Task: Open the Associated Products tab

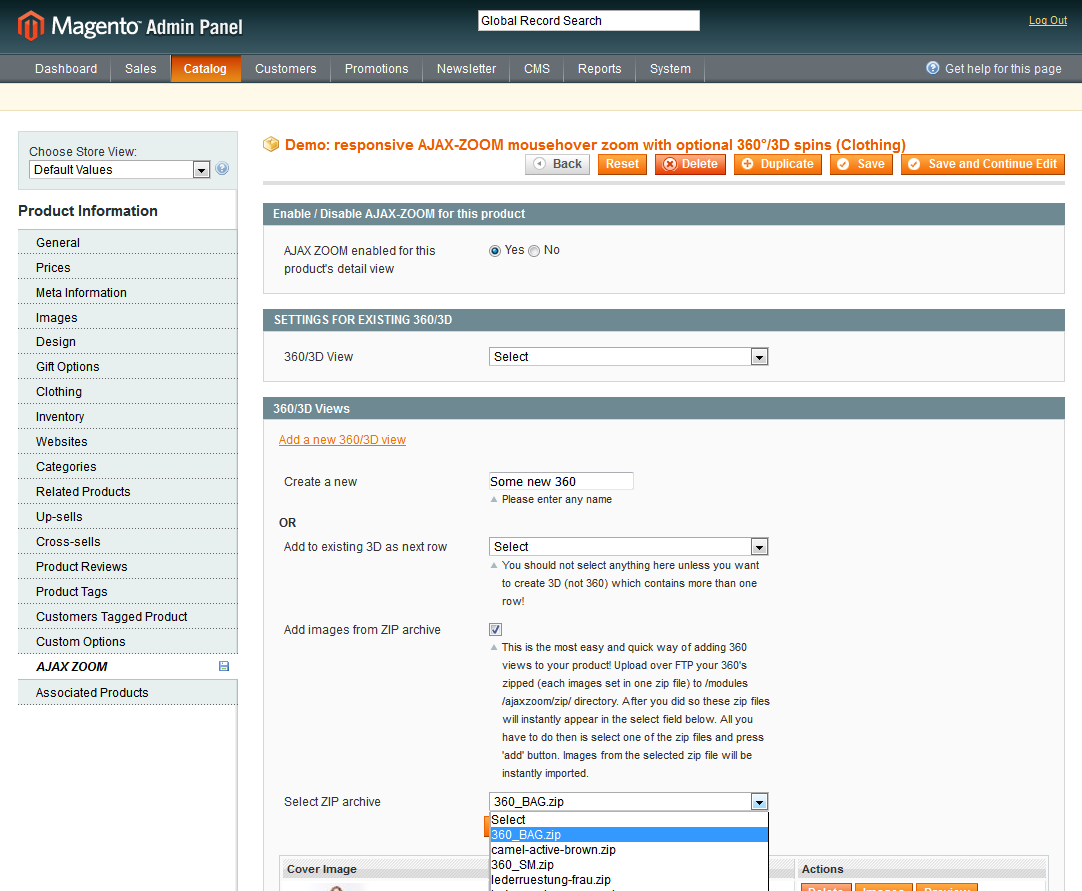Action: pyautogui.click(x=128, y=692)
